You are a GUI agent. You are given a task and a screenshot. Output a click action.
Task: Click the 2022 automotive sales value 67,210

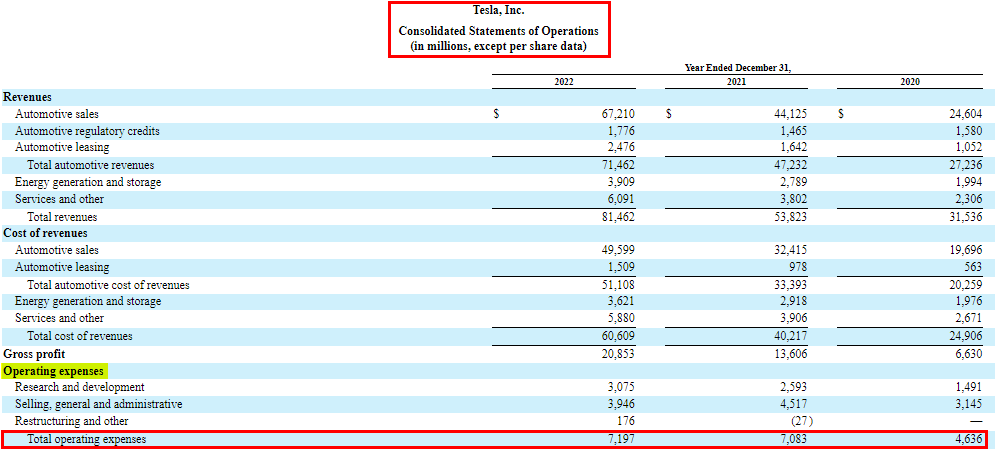coord(617,114)
